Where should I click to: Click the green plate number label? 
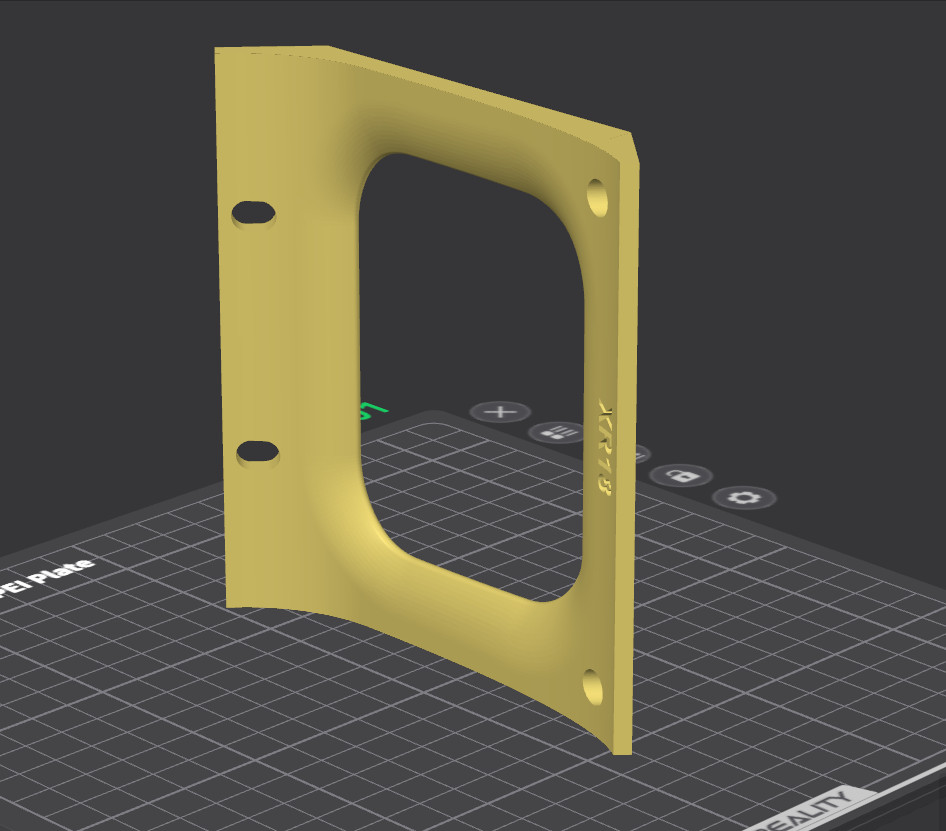372,411
